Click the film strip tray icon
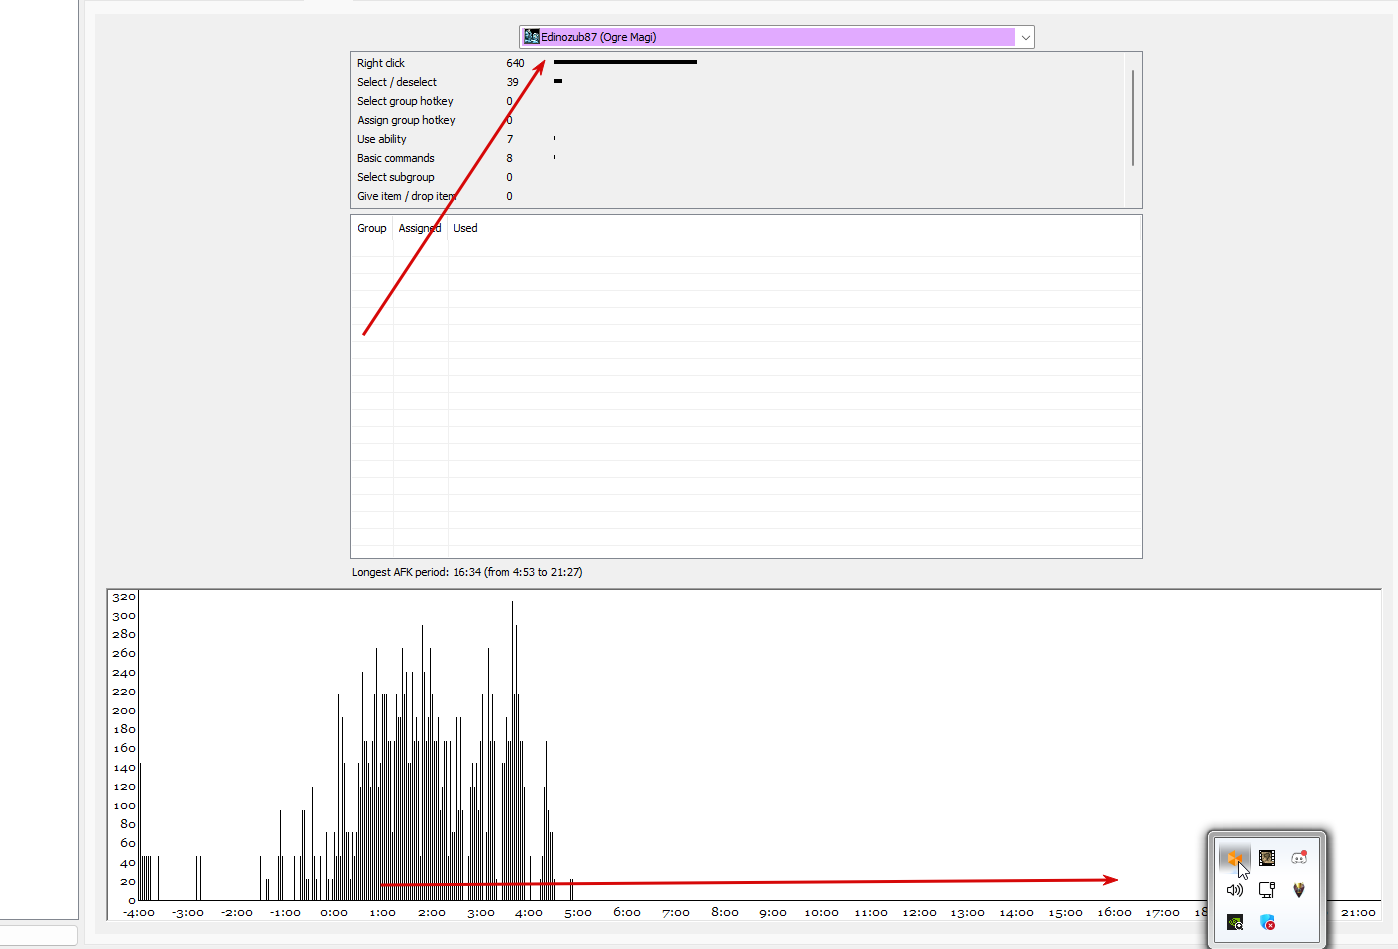 1267,858
